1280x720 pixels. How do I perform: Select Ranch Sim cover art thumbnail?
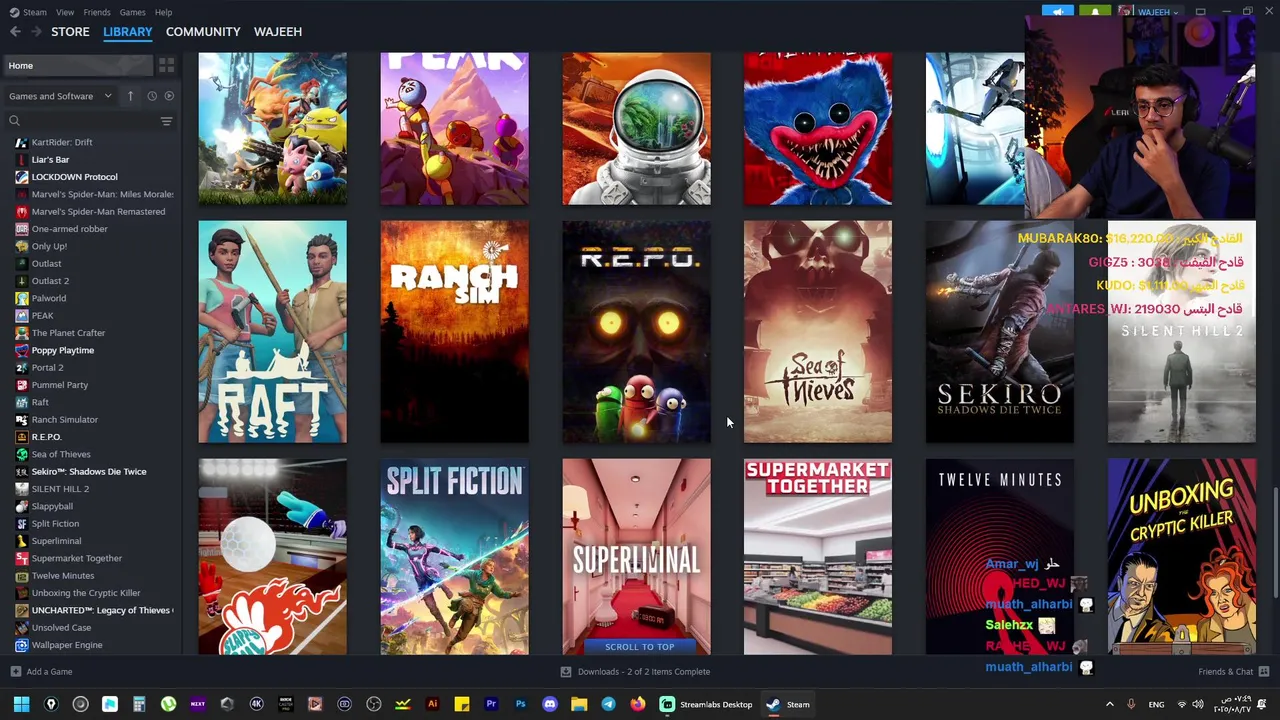tap(455, 332)
